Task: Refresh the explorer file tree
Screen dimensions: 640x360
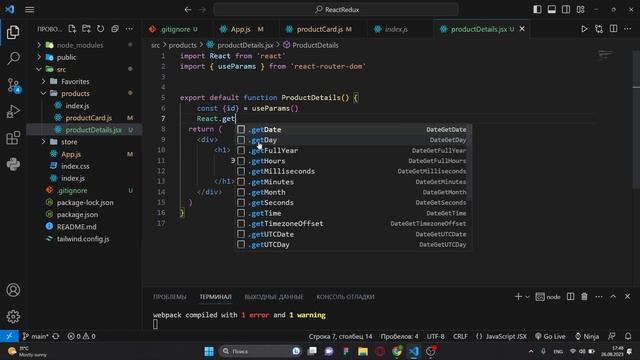Action: point(100,29)
